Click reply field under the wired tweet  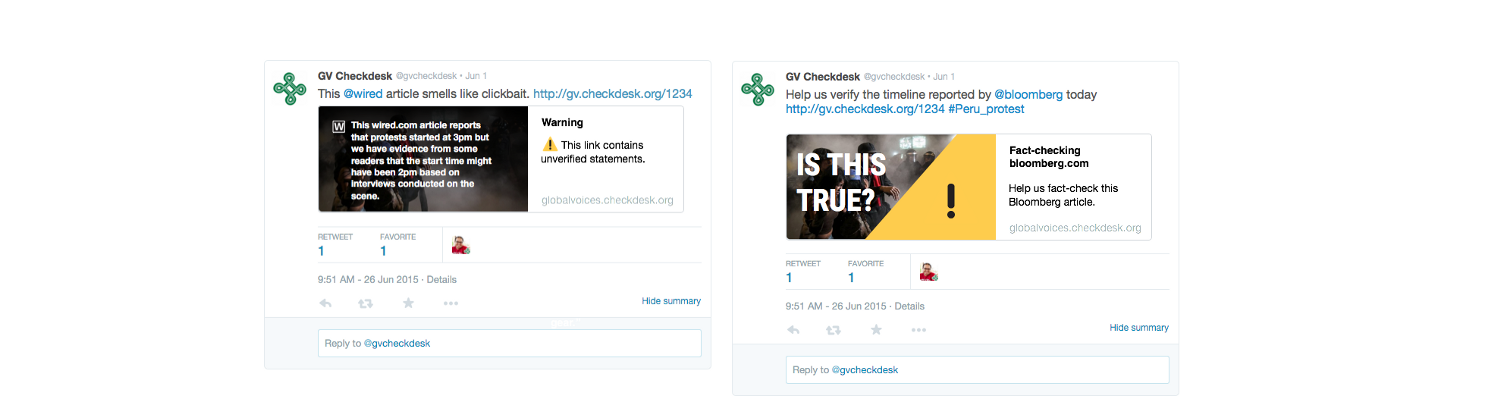click(x=510, y=343)
